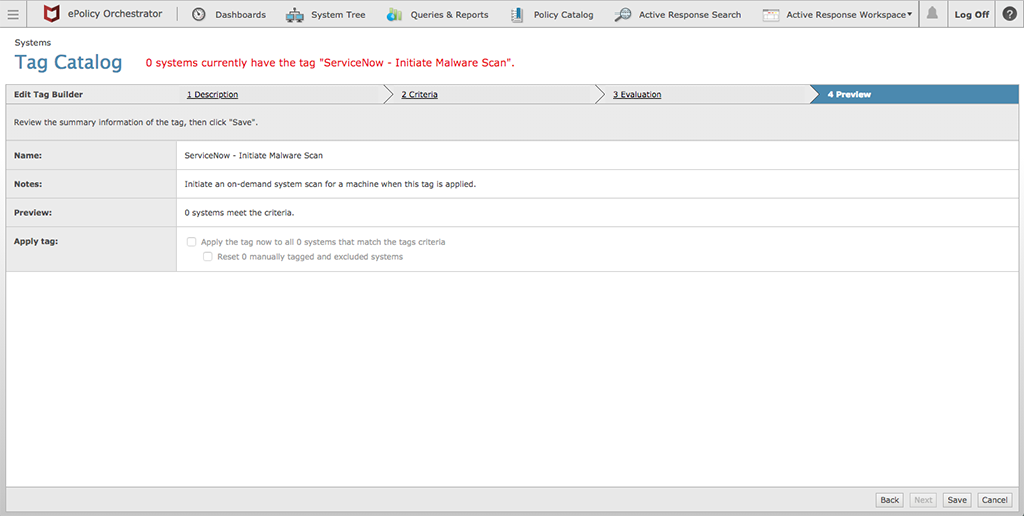This screenshot has height=516, width=1024.
Task: Check Apply the tag now checkbox
Action: (x=191, y=242)
